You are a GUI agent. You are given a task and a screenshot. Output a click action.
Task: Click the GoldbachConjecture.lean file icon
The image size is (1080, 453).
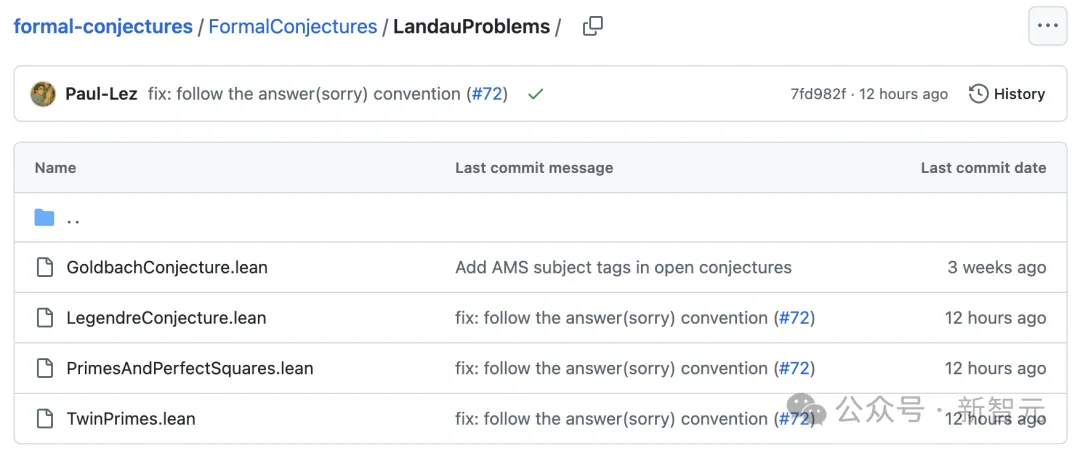coord(44,268)
